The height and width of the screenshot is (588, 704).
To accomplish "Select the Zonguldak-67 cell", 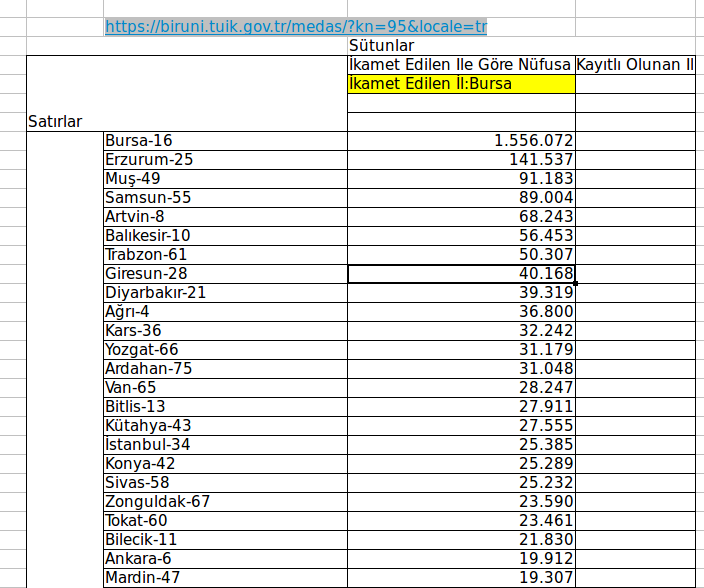I will (157, 501).
